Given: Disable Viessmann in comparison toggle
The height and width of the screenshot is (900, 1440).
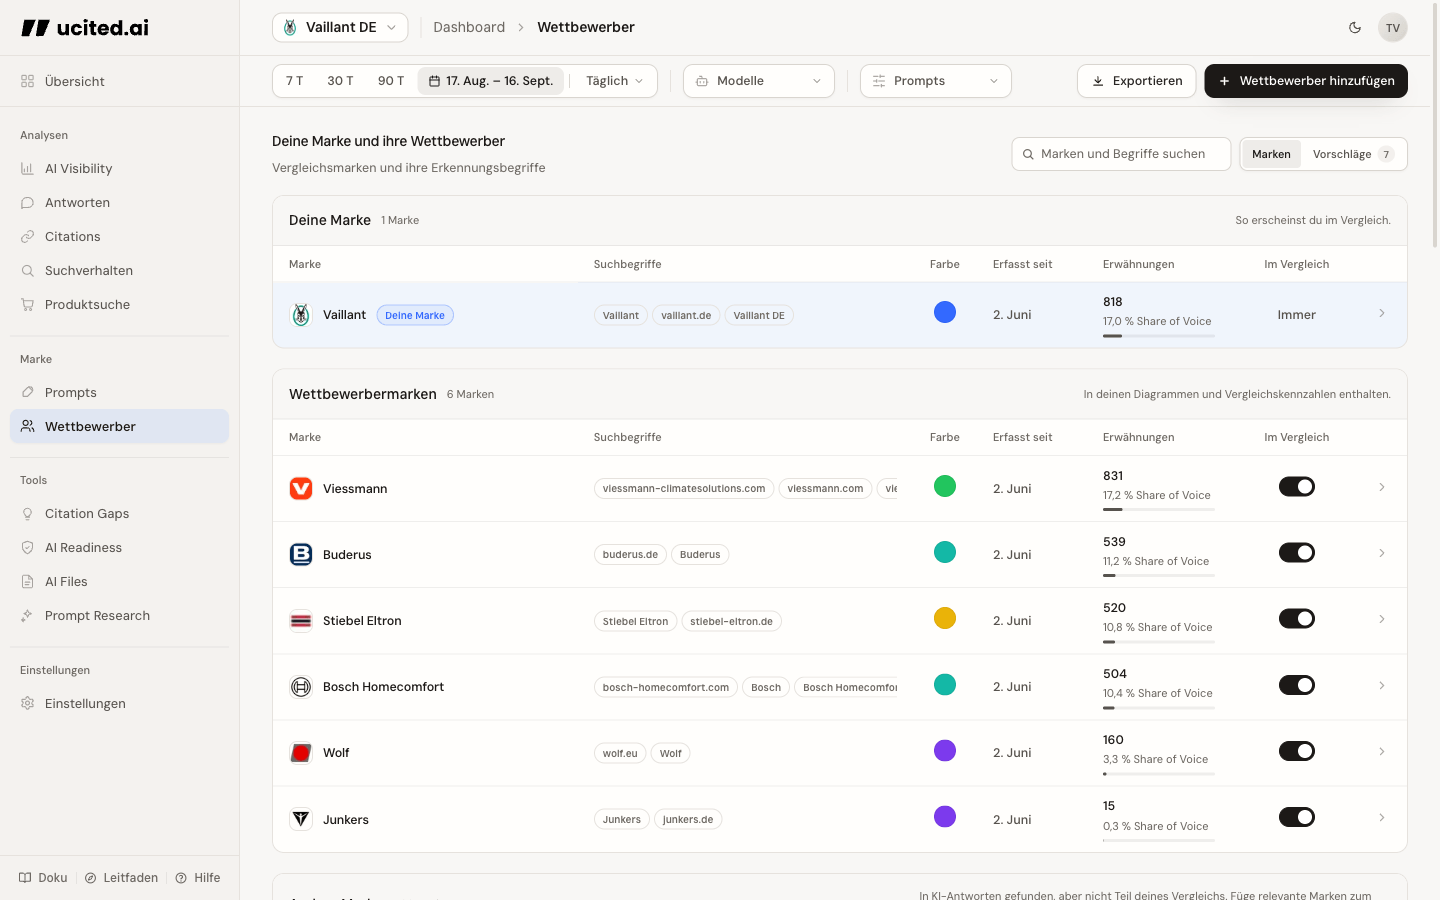Looking at the screenshot, I should [1297, 487].
